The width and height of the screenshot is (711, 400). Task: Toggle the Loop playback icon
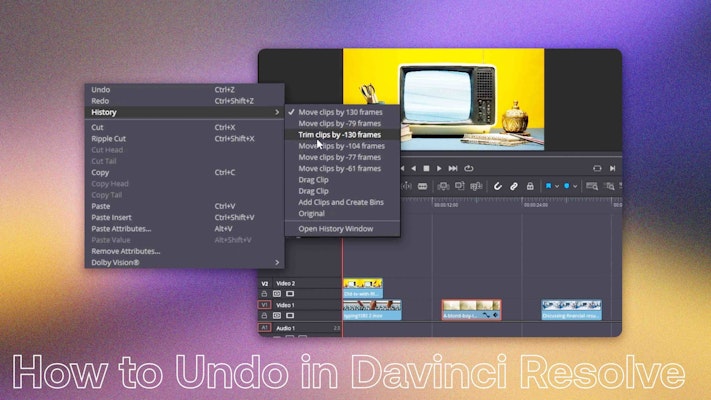pos(468,168)
